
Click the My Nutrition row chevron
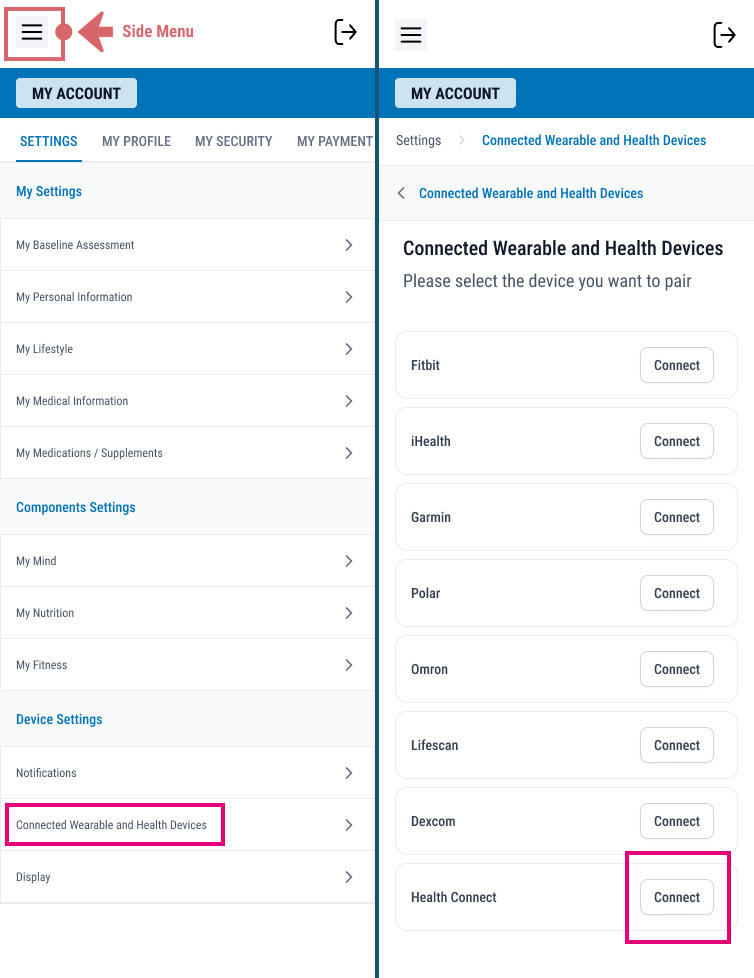(348, 613)
